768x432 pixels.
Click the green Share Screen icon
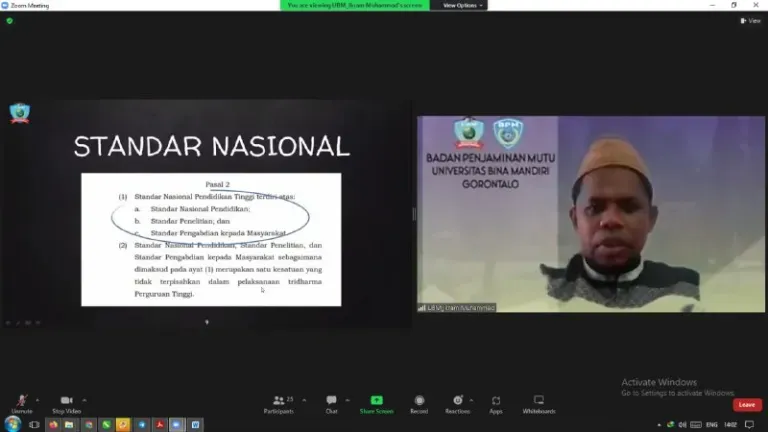[376, 401]
